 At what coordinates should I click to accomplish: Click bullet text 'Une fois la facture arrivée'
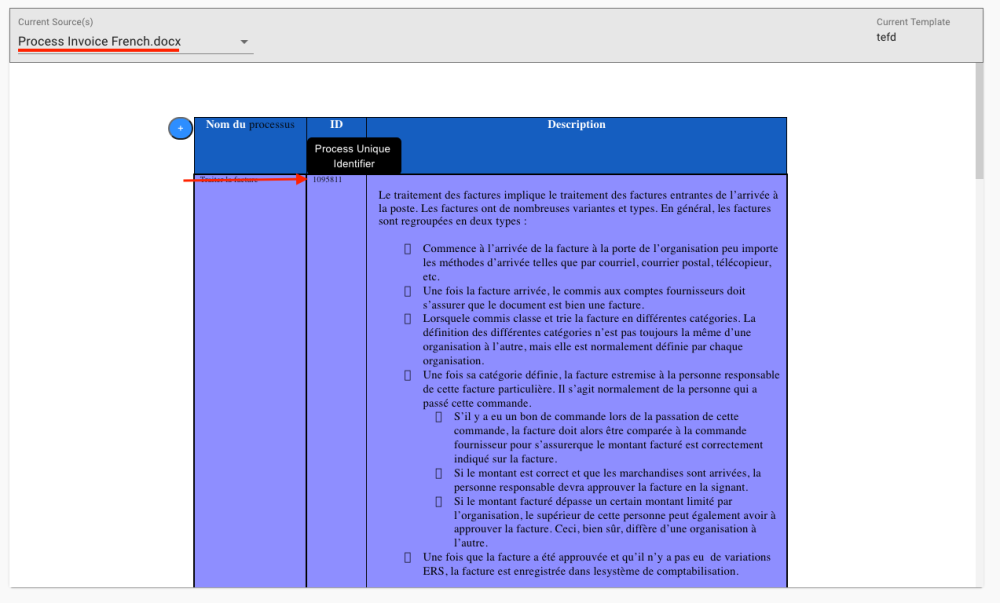584,298
